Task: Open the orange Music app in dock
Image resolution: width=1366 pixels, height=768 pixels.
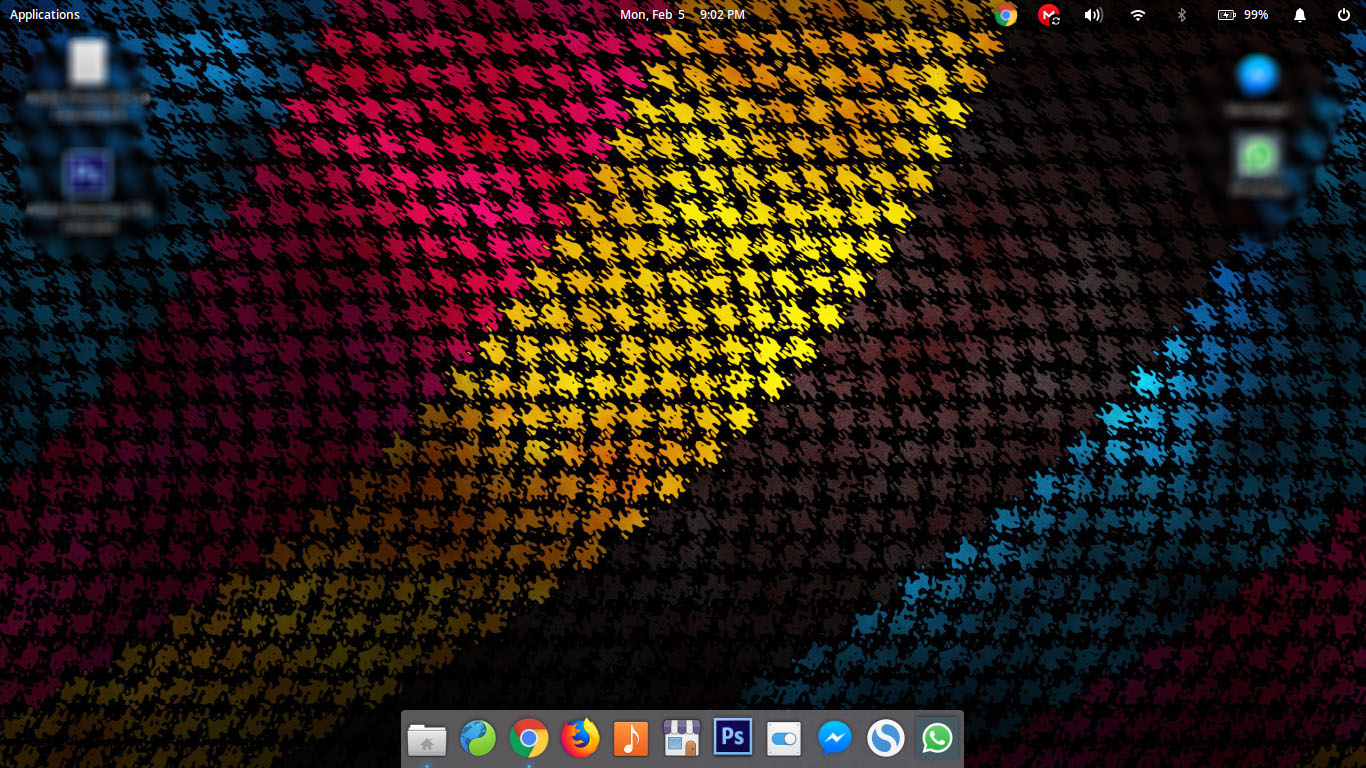Action: (x=631, y=739)
